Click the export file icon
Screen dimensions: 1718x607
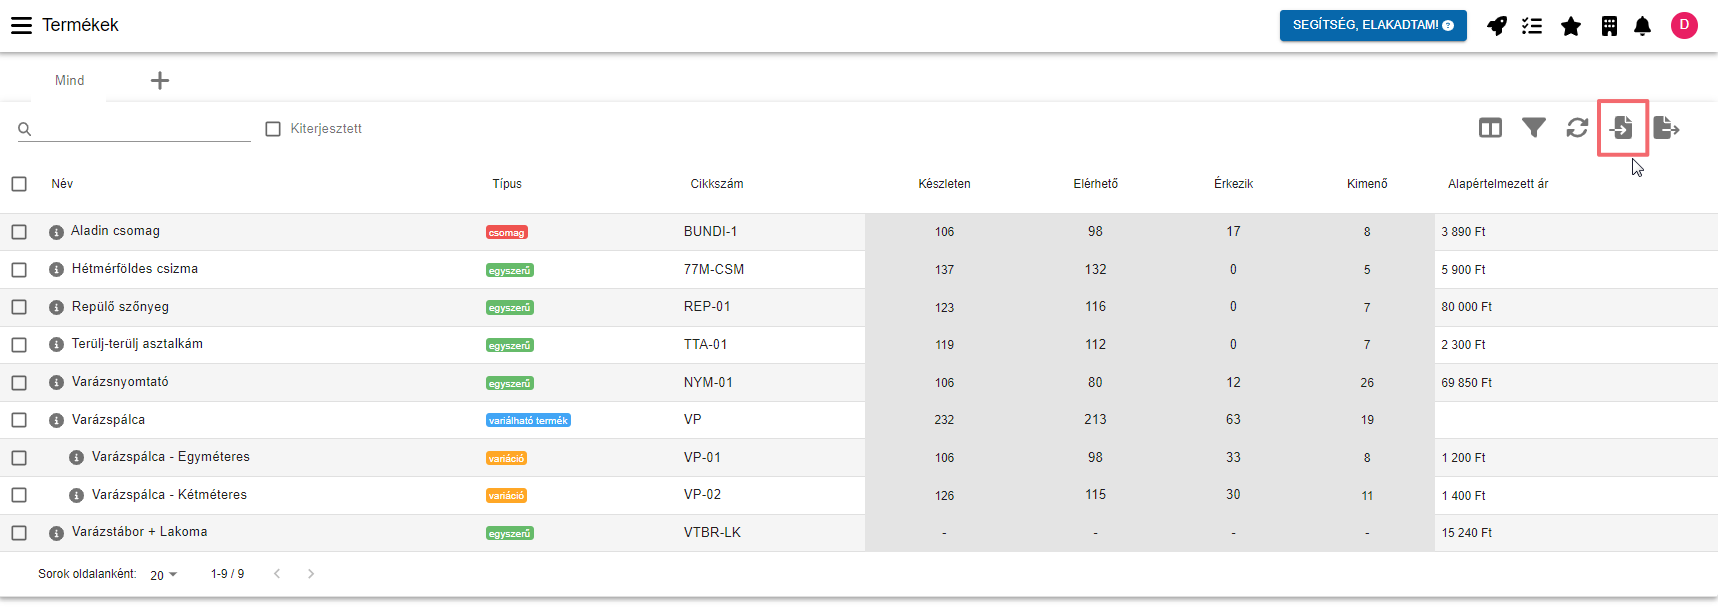pos(1665,128)
